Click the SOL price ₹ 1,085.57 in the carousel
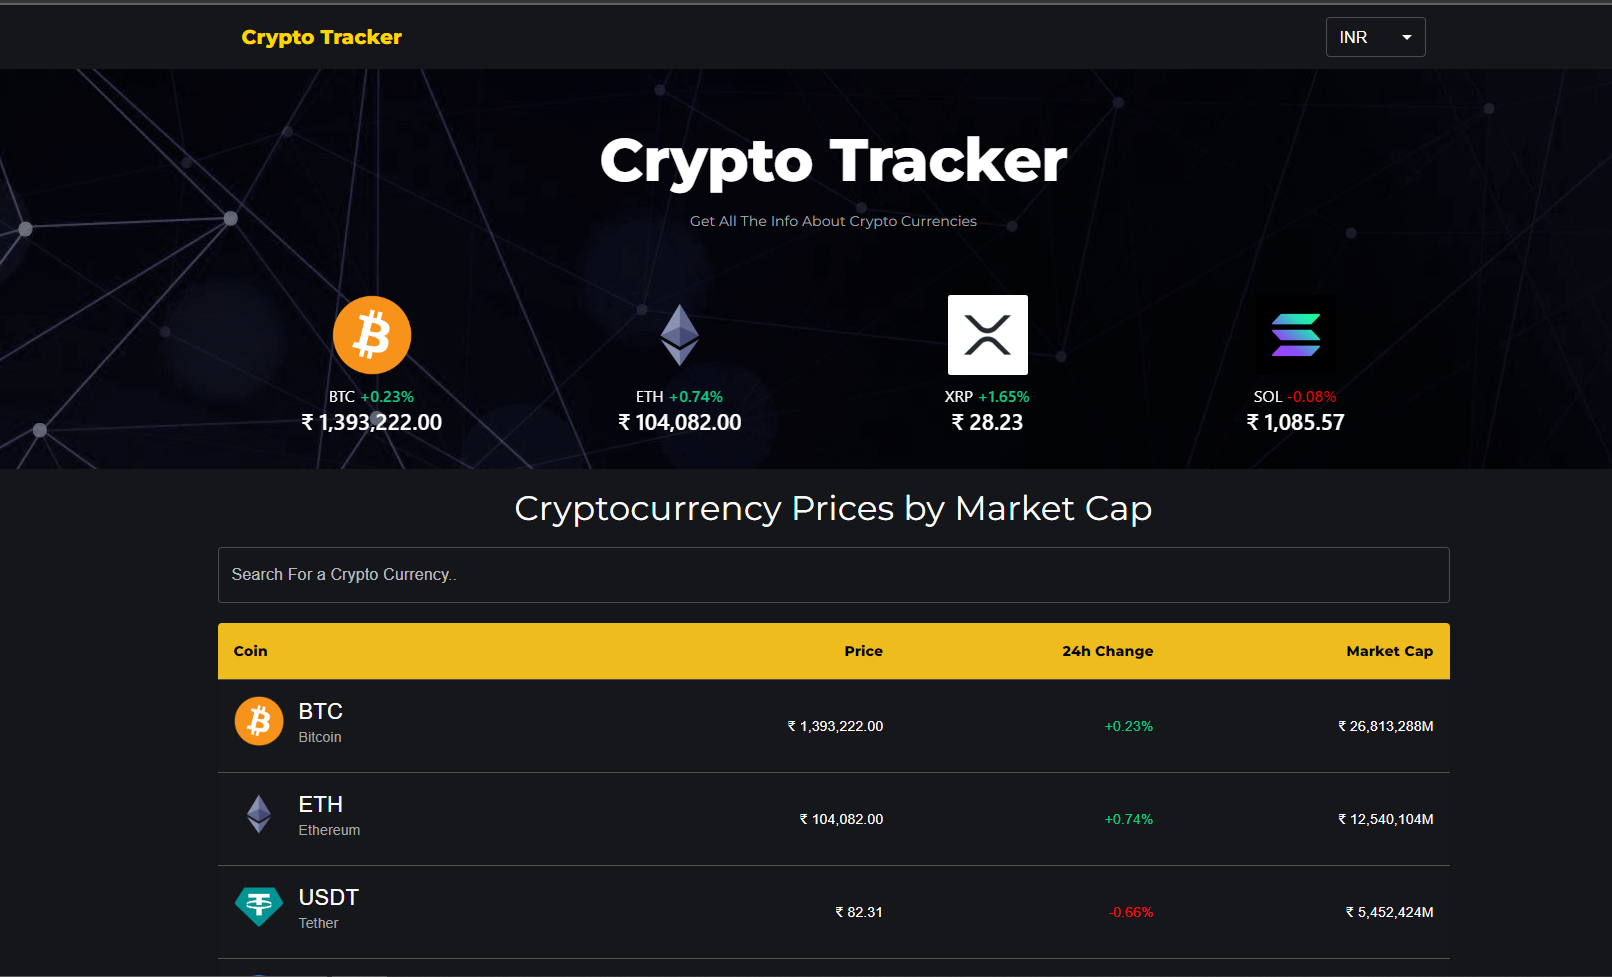 pyautogui.click(x=1295, y=423)
